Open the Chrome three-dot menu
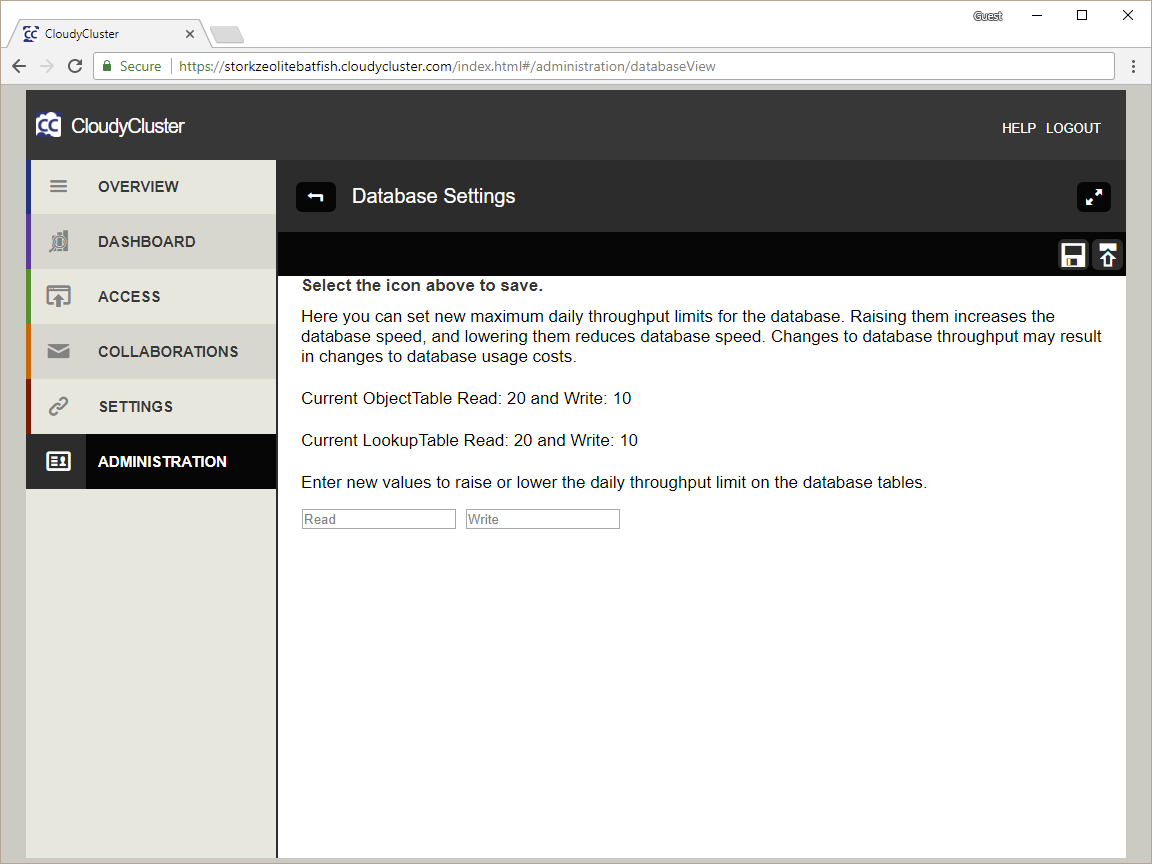Screen dimensions: 1152x864 (x=1134, y=66)
